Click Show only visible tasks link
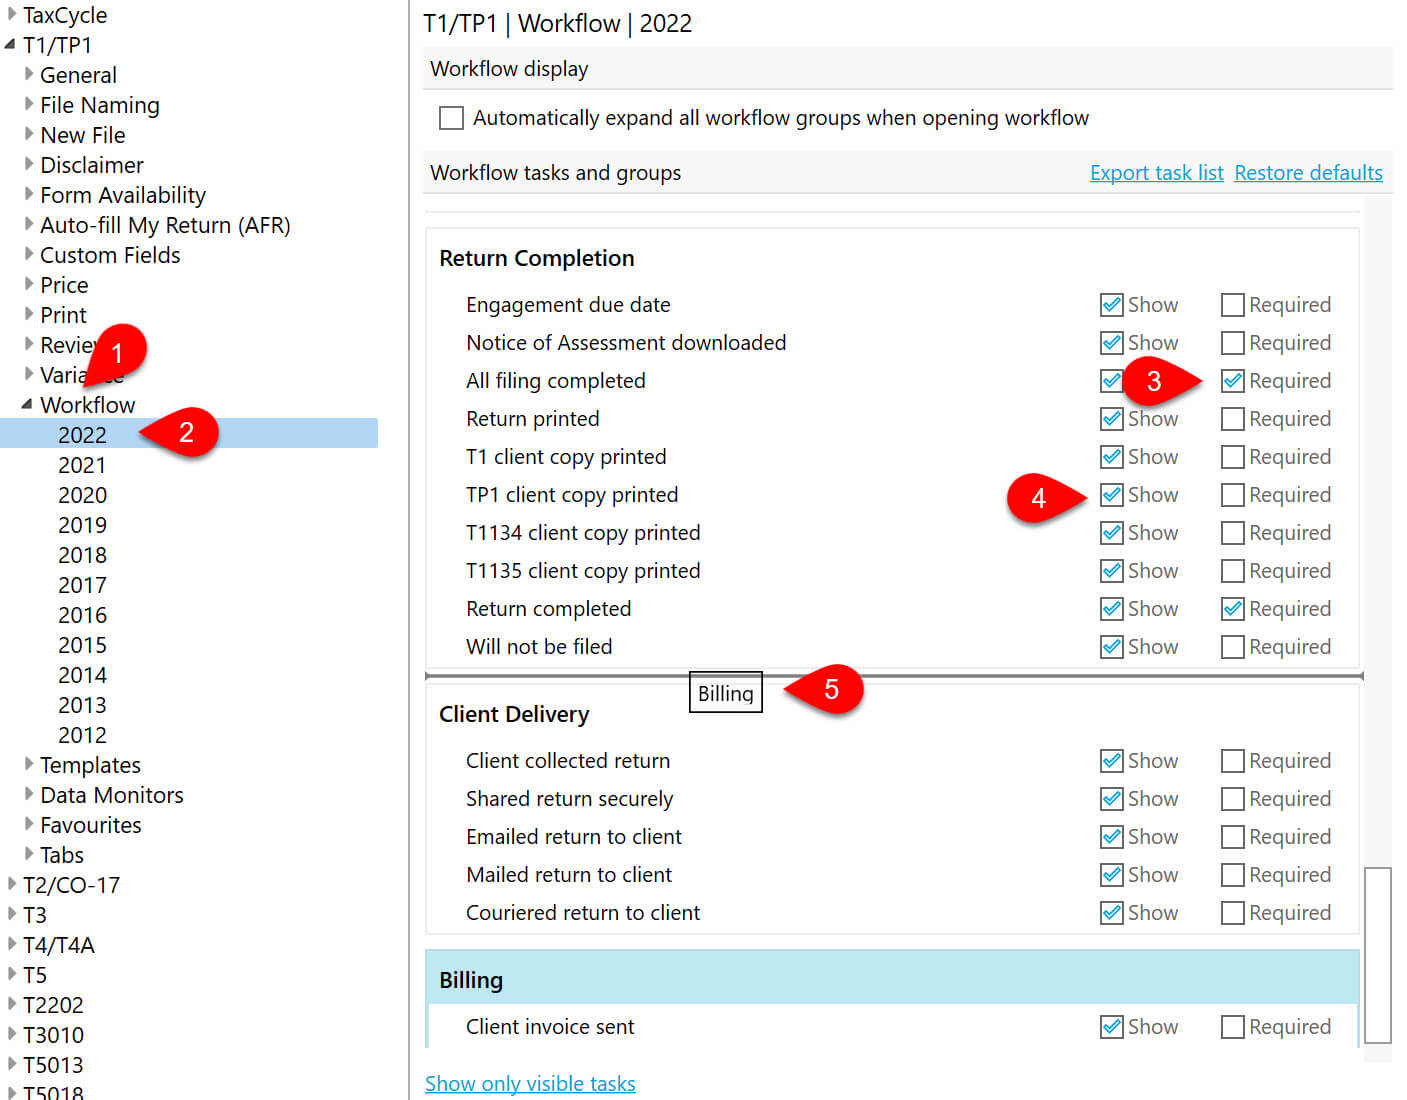The height and width of the screenshot is (1100, 1407). tap(530, 1083)
